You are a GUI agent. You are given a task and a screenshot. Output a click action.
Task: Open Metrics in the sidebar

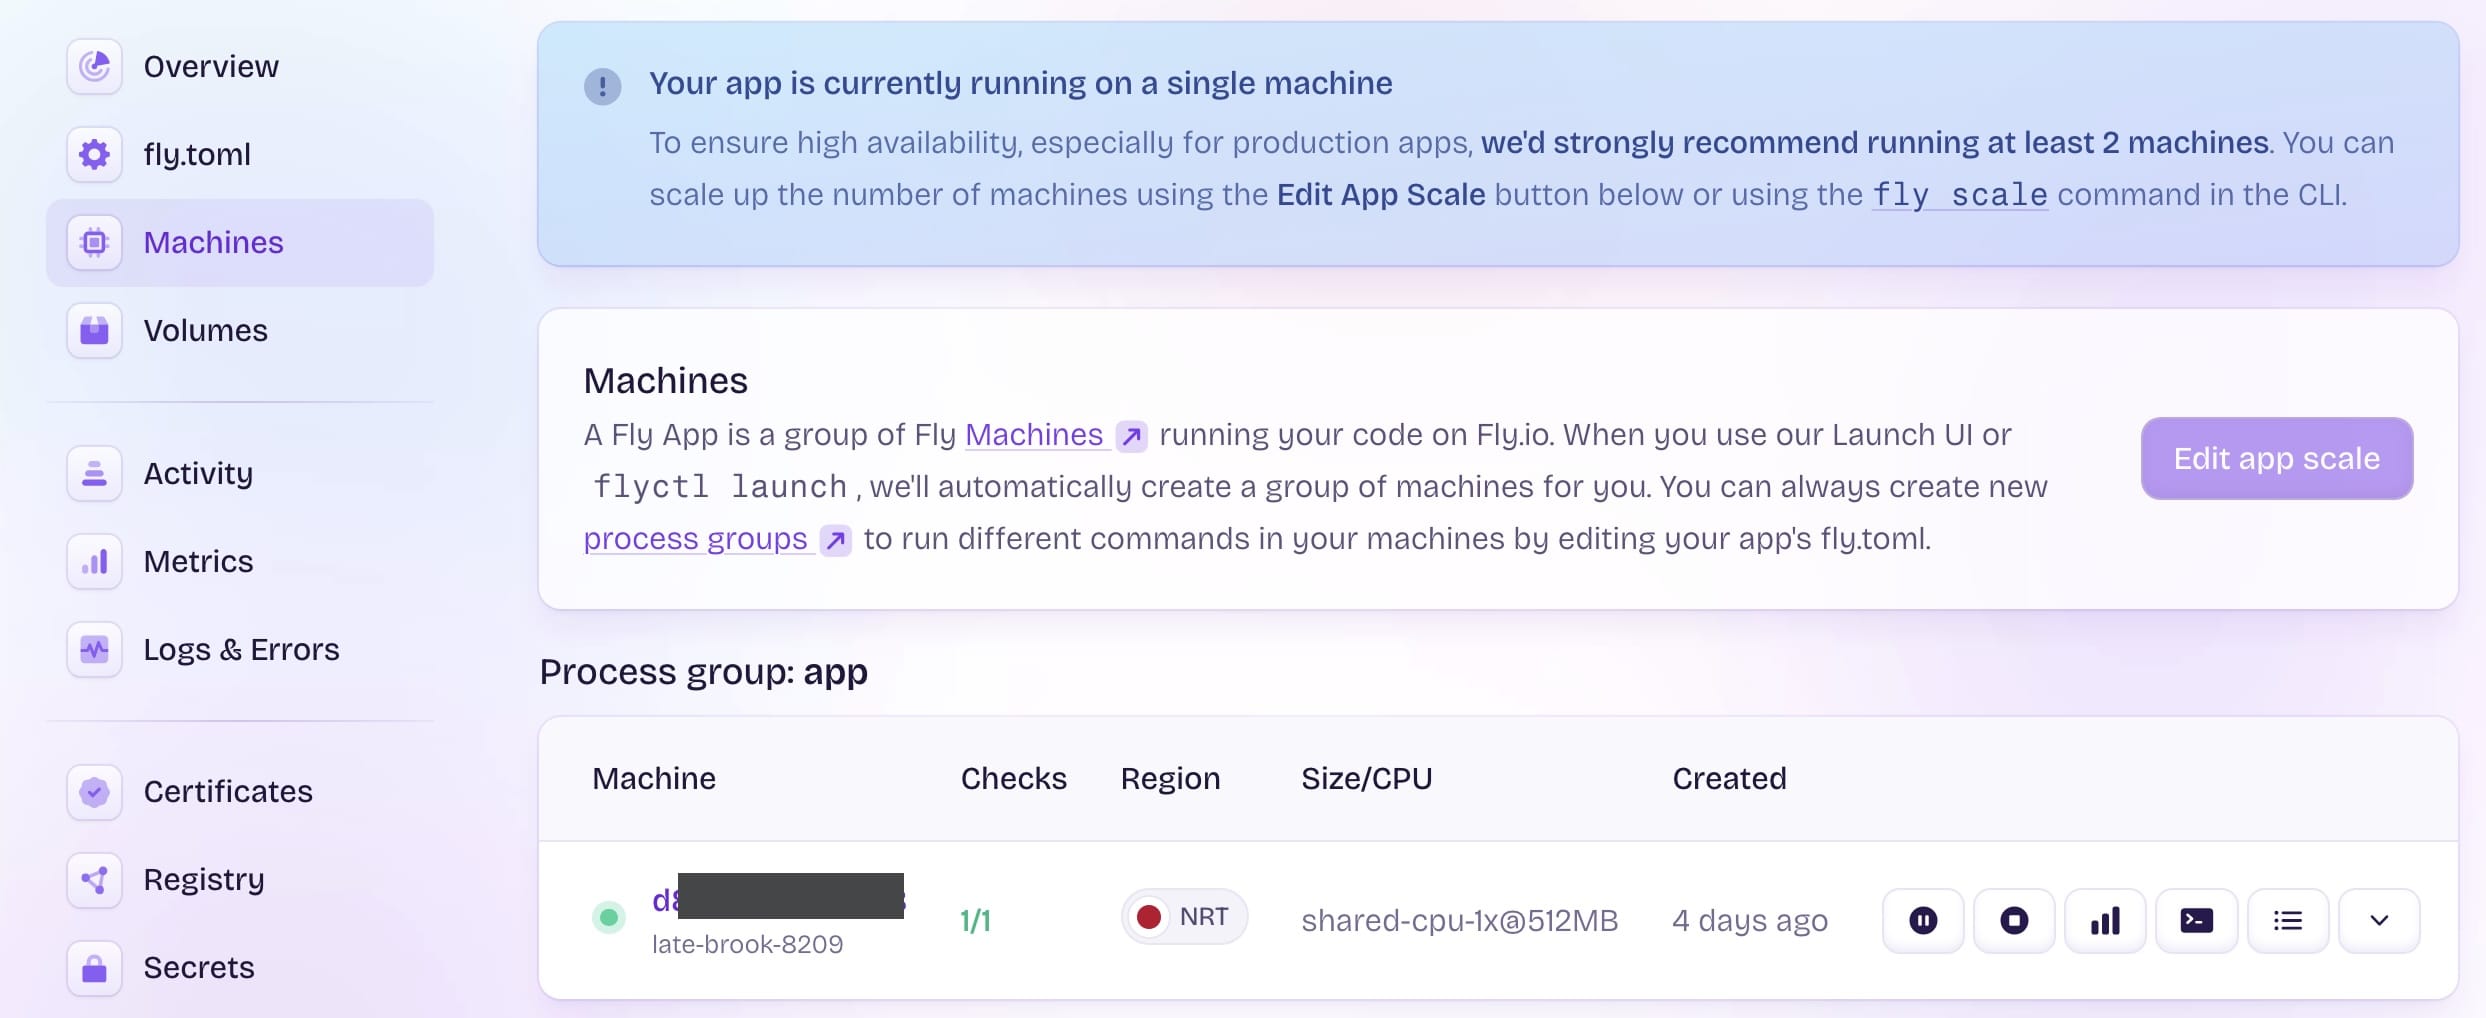coord(198,561)
